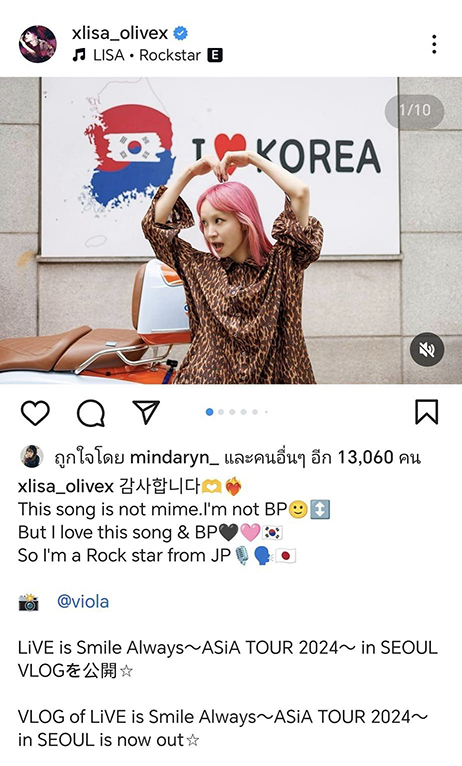Screen dimensions: 462x766
Task: Unmute the video with the speaker icon
Action: pos(427,349)
